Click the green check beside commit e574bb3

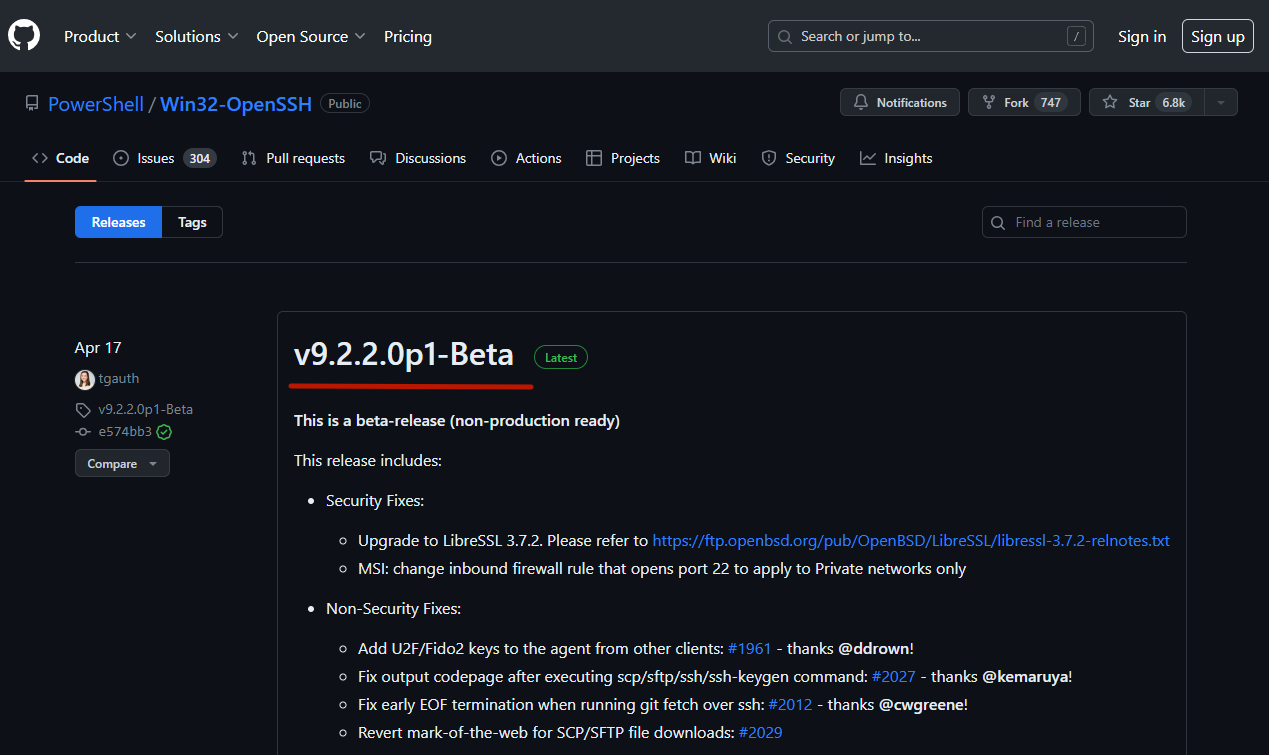[164, 432]
